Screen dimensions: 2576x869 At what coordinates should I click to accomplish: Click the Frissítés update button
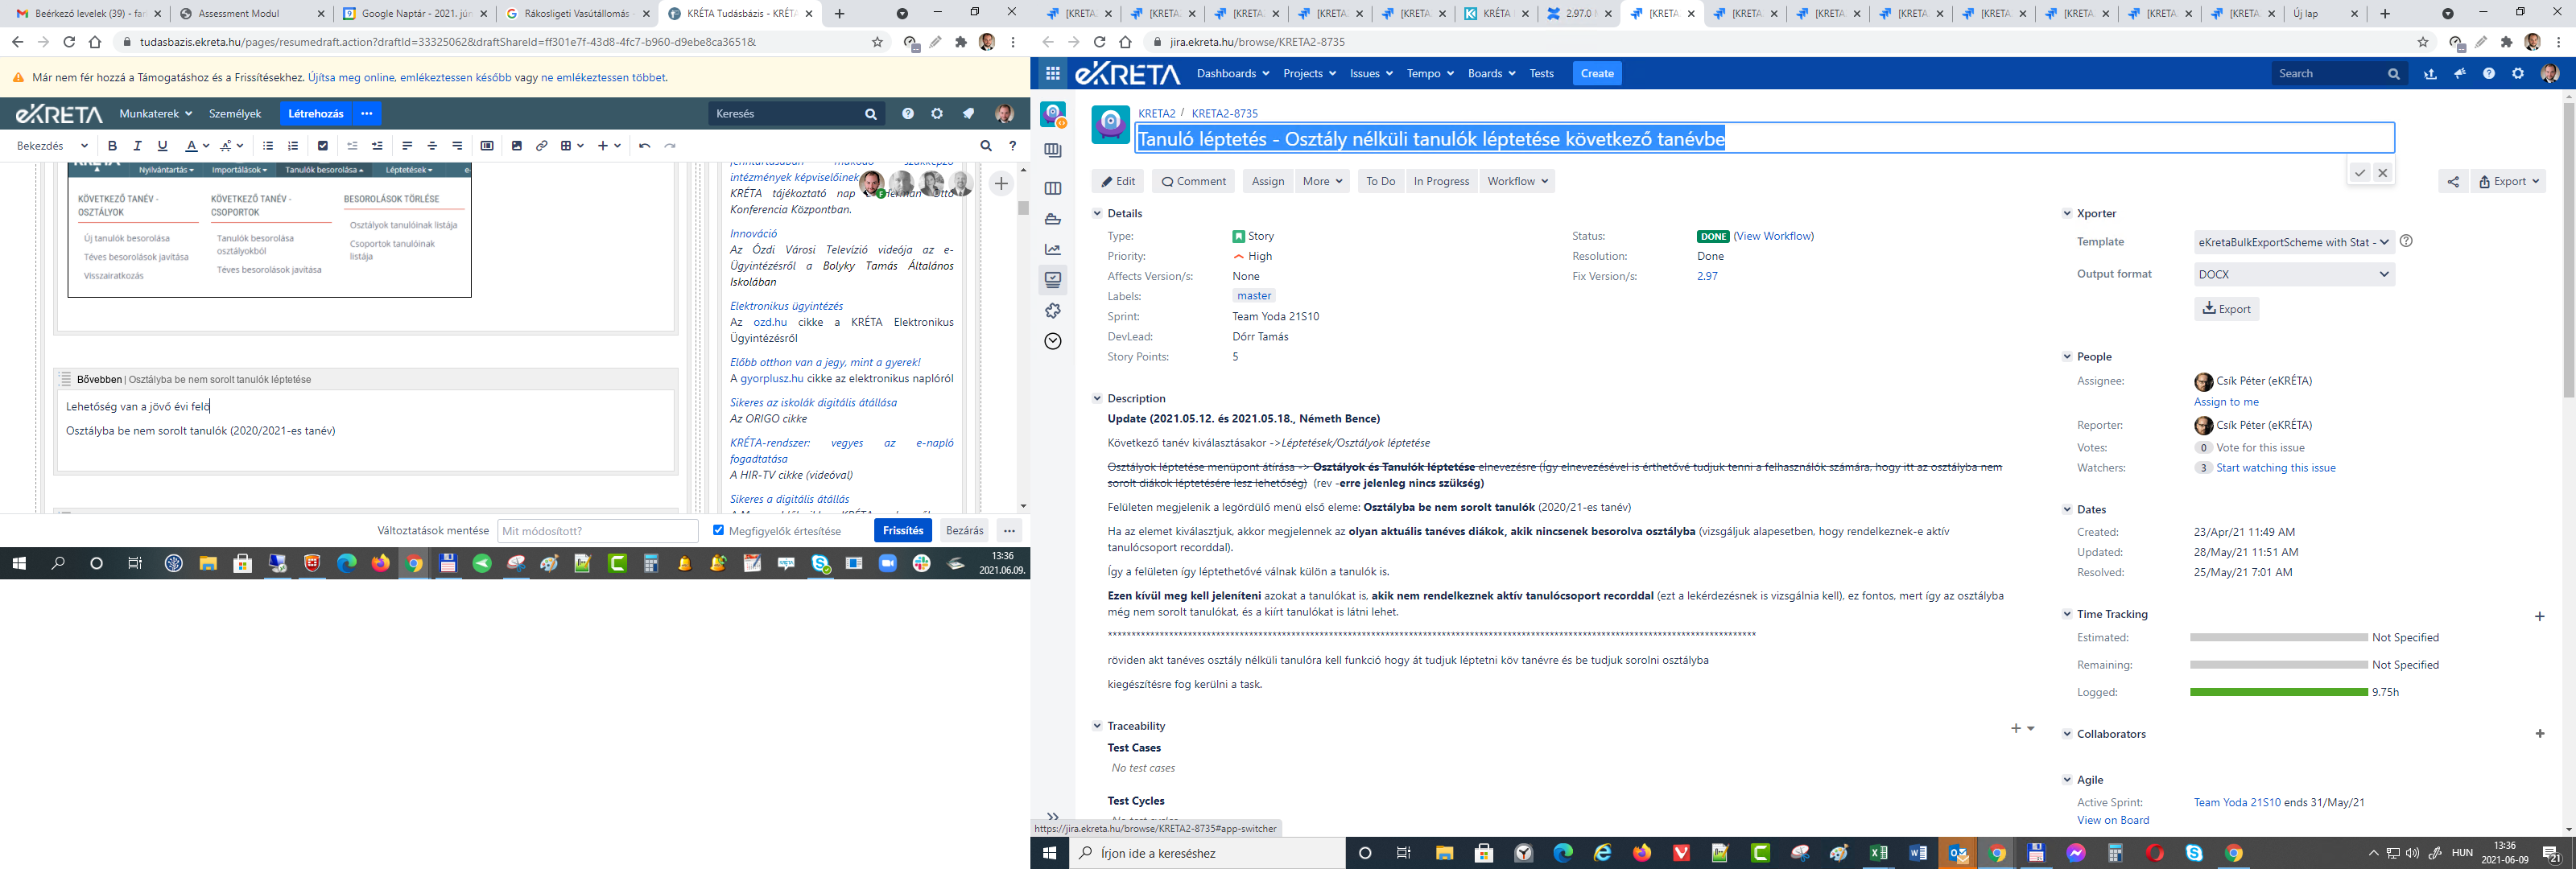902,530
